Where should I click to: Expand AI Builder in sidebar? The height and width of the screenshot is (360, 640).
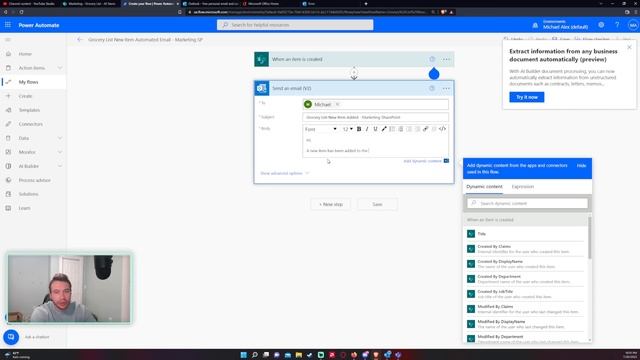60,166
